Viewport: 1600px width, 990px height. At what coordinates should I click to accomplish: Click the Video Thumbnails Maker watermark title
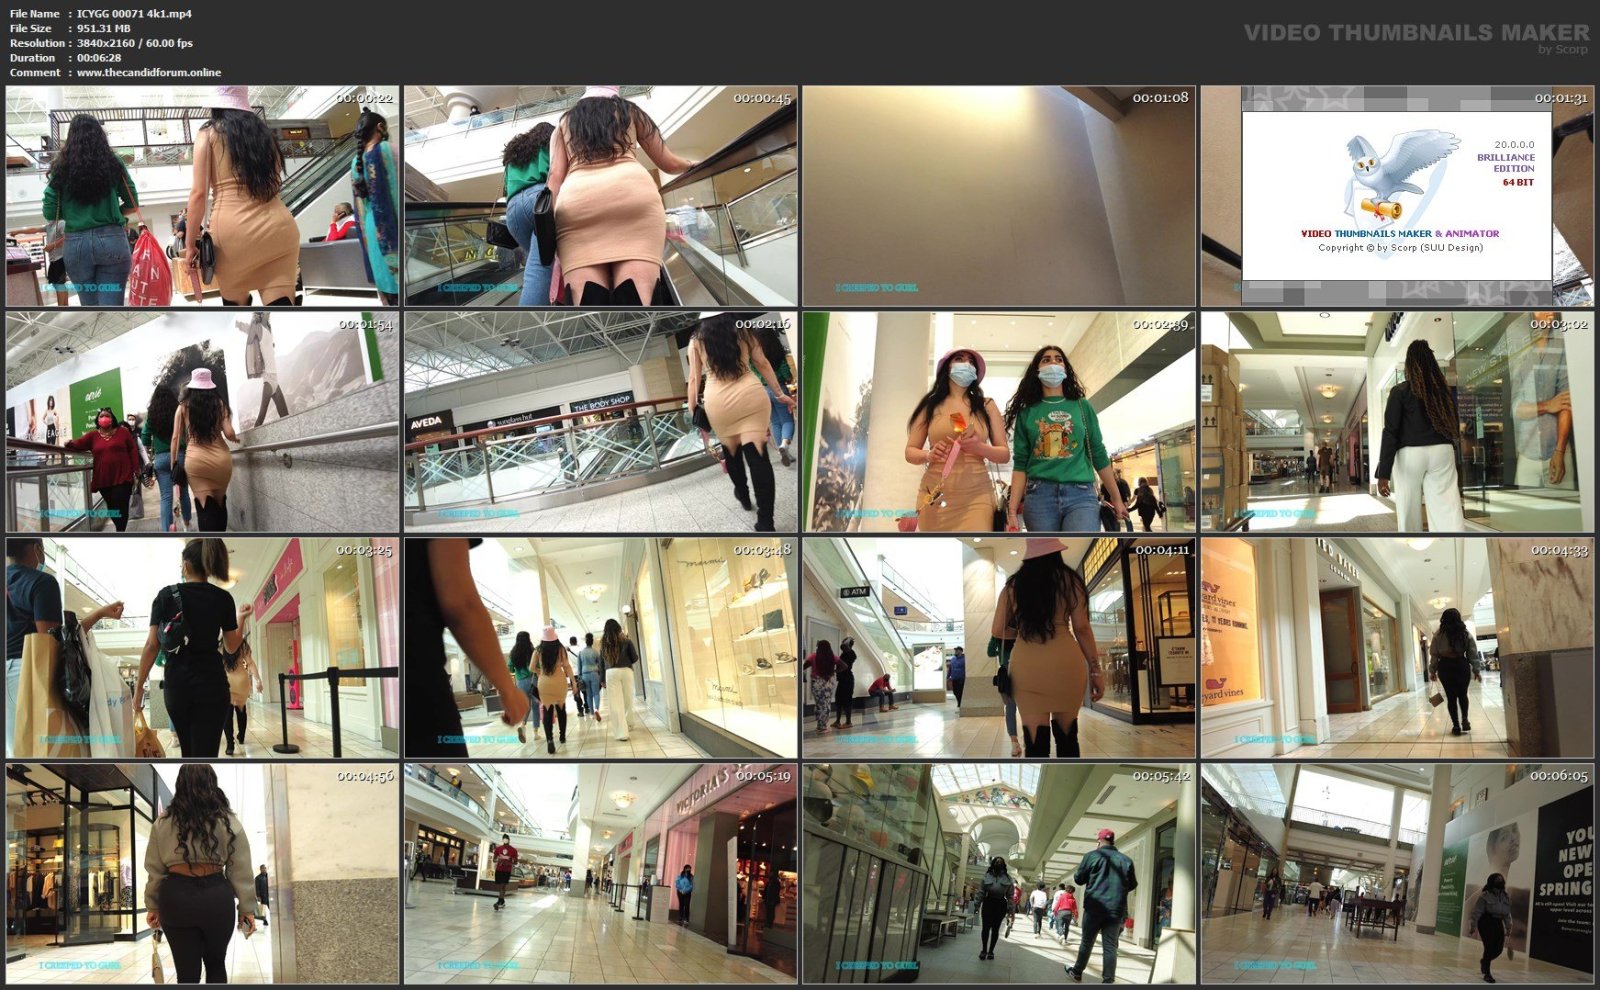[x=1415, y=33]
